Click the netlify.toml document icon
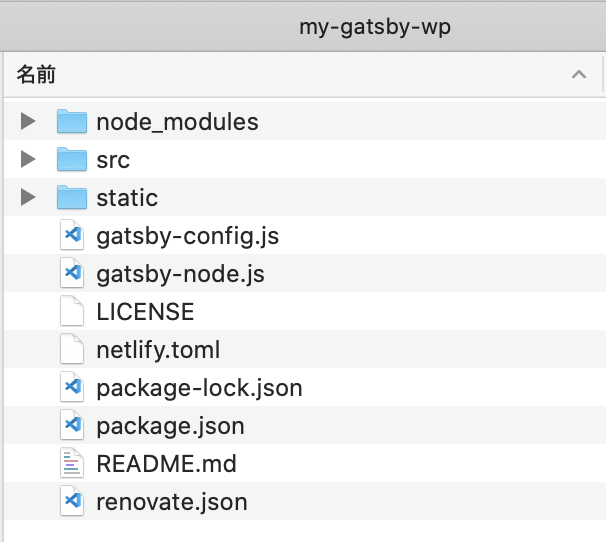Image resolution: width=606 pixels, height=542 pixels. pyautogui.click(x=72, y=350)
